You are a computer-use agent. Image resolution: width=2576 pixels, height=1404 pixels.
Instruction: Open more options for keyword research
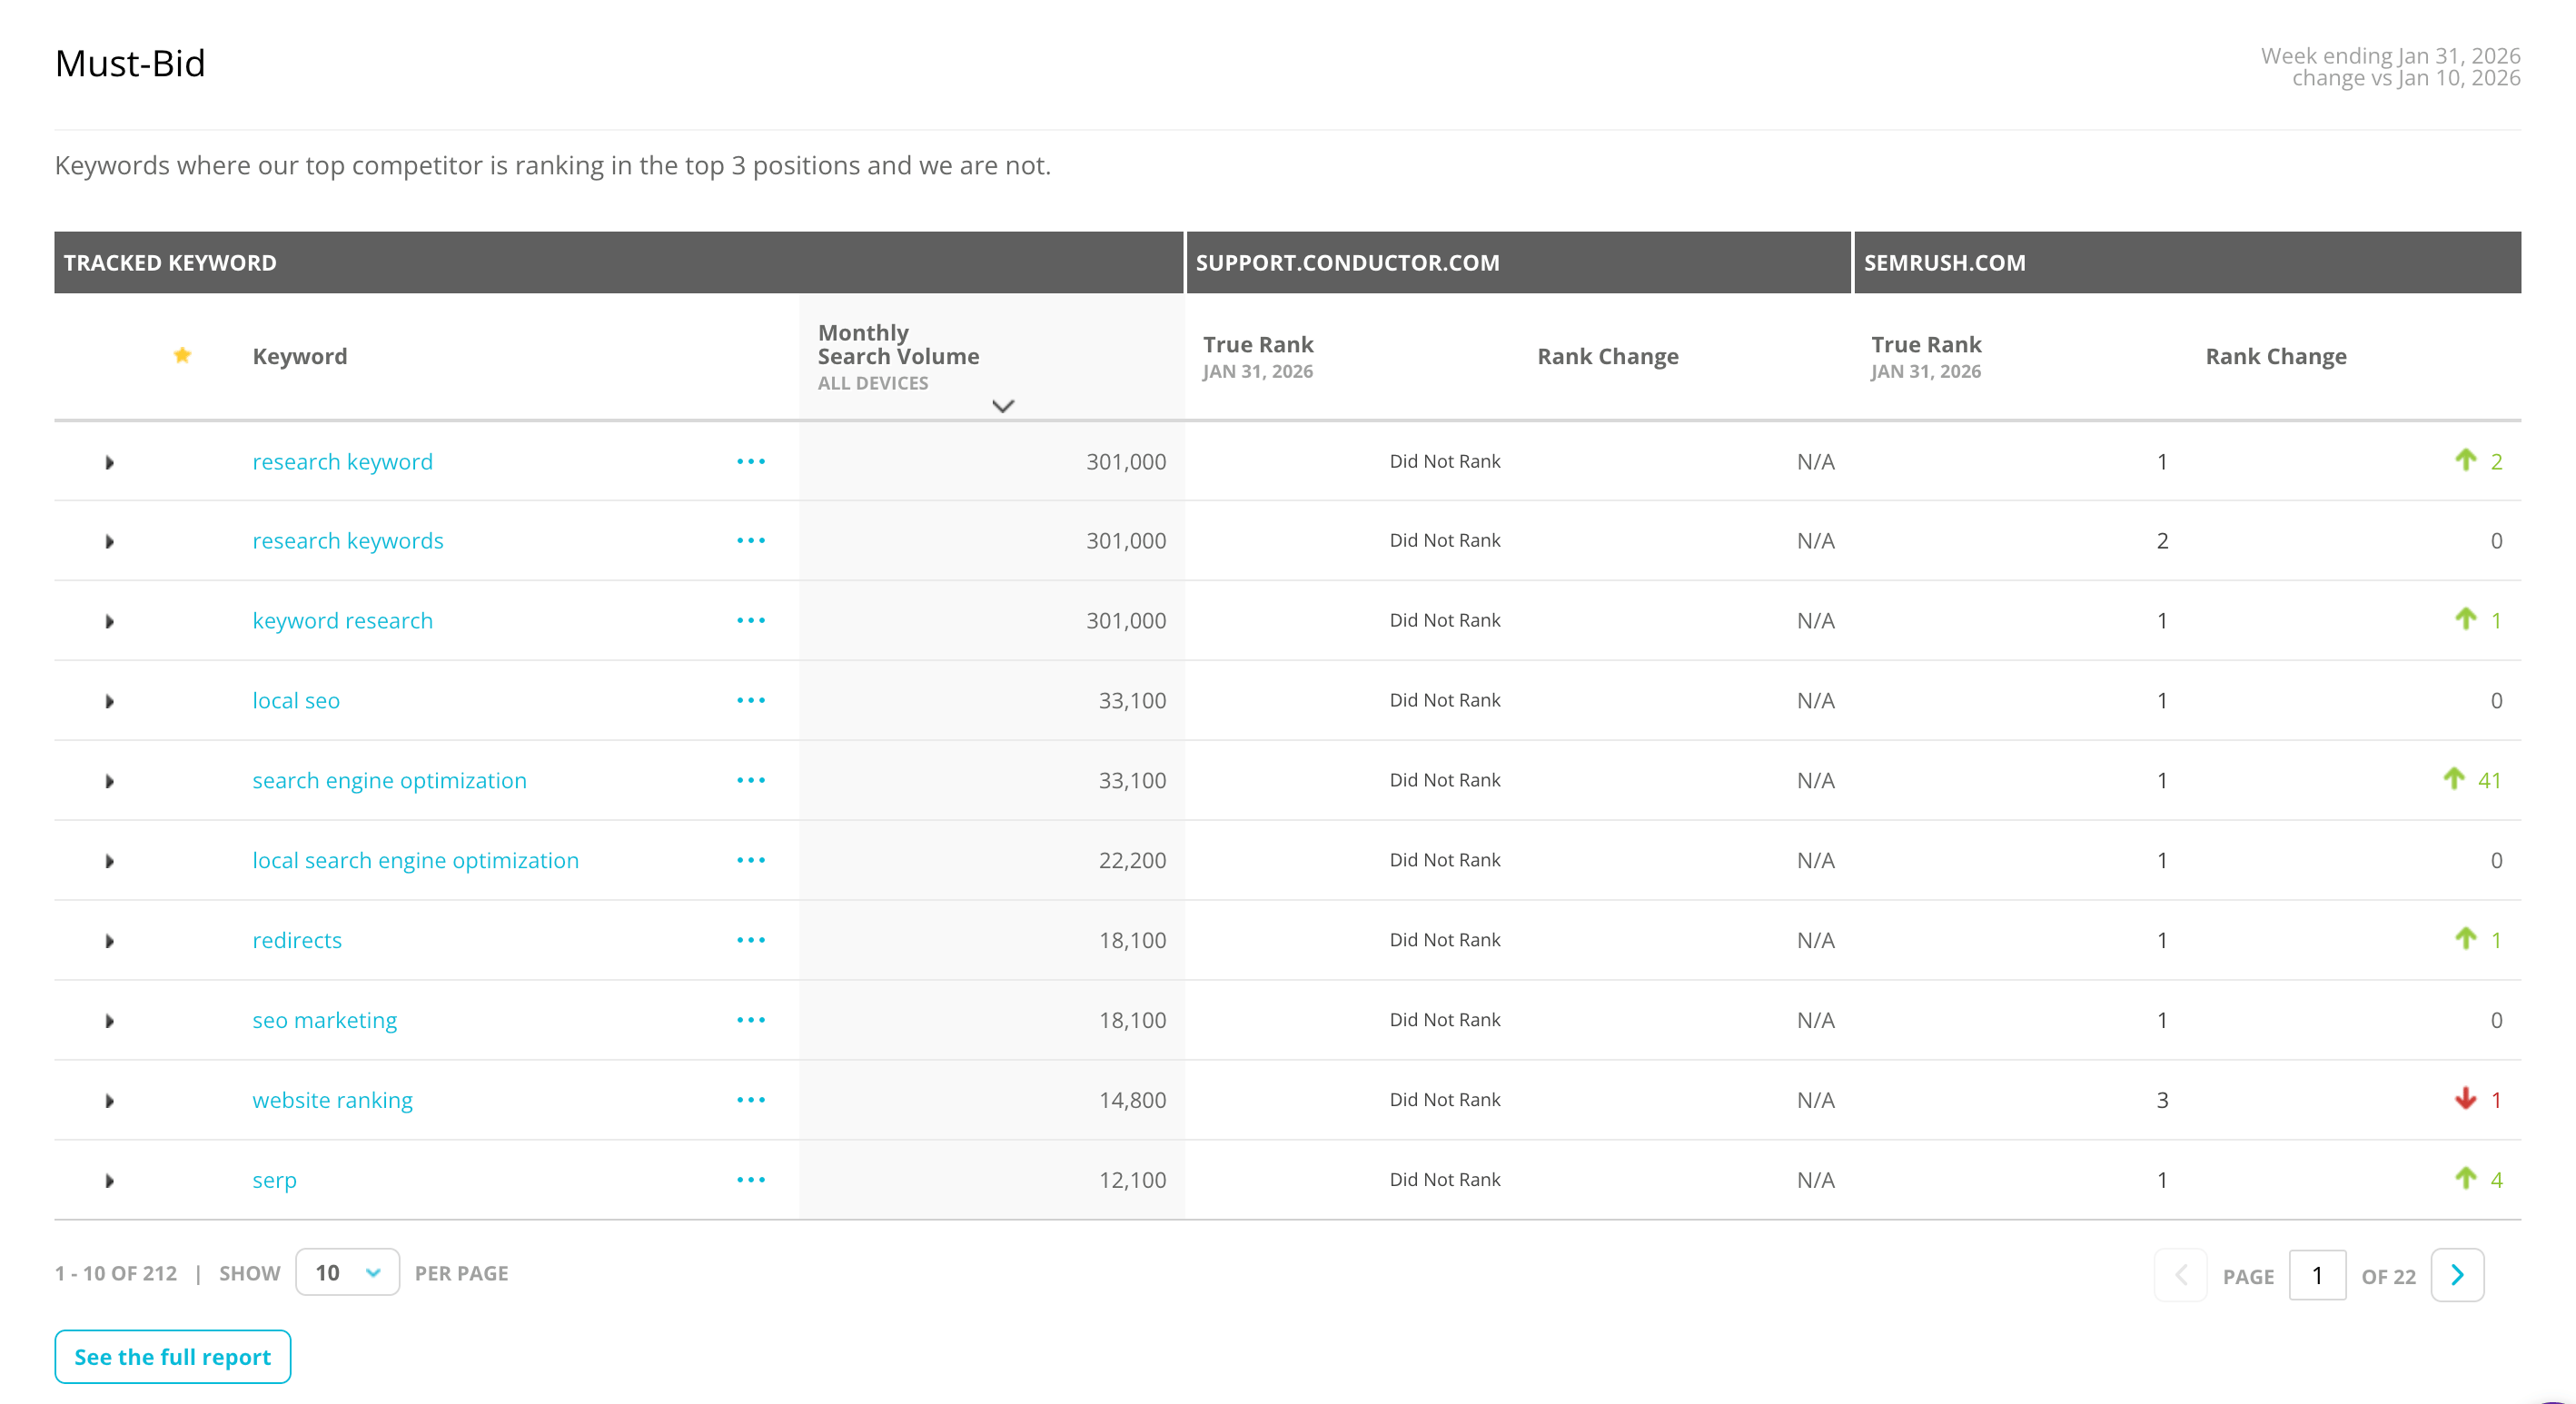click(751, 620)
